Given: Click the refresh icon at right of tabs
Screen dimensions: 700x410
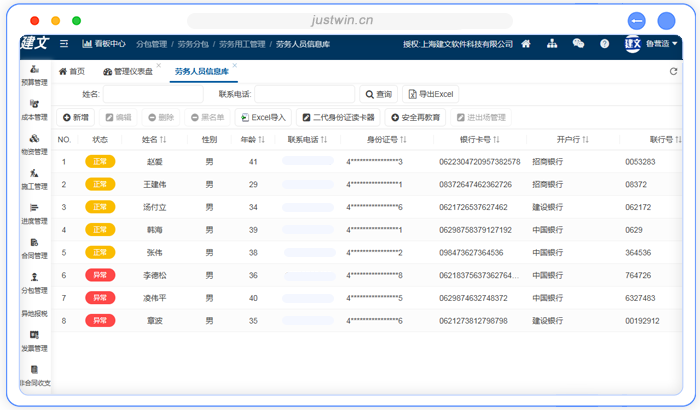Looking at the screenshot, I should pos(673,72).
